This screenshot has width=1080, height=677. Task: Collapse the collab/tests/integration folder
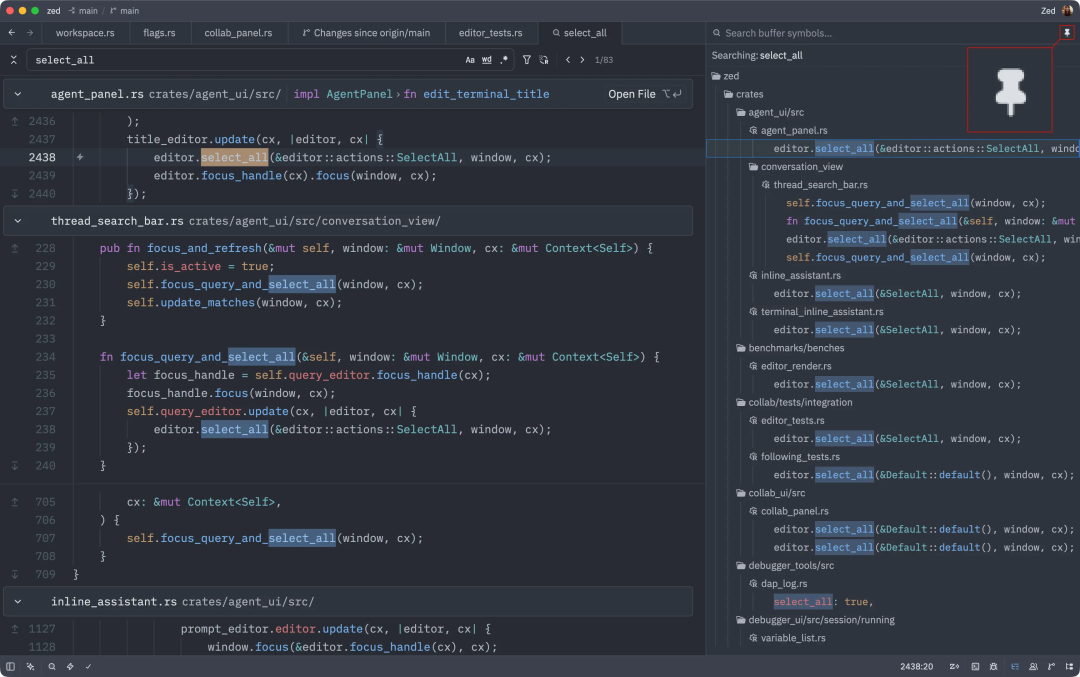pyautogui.click(x=794, y=402)
